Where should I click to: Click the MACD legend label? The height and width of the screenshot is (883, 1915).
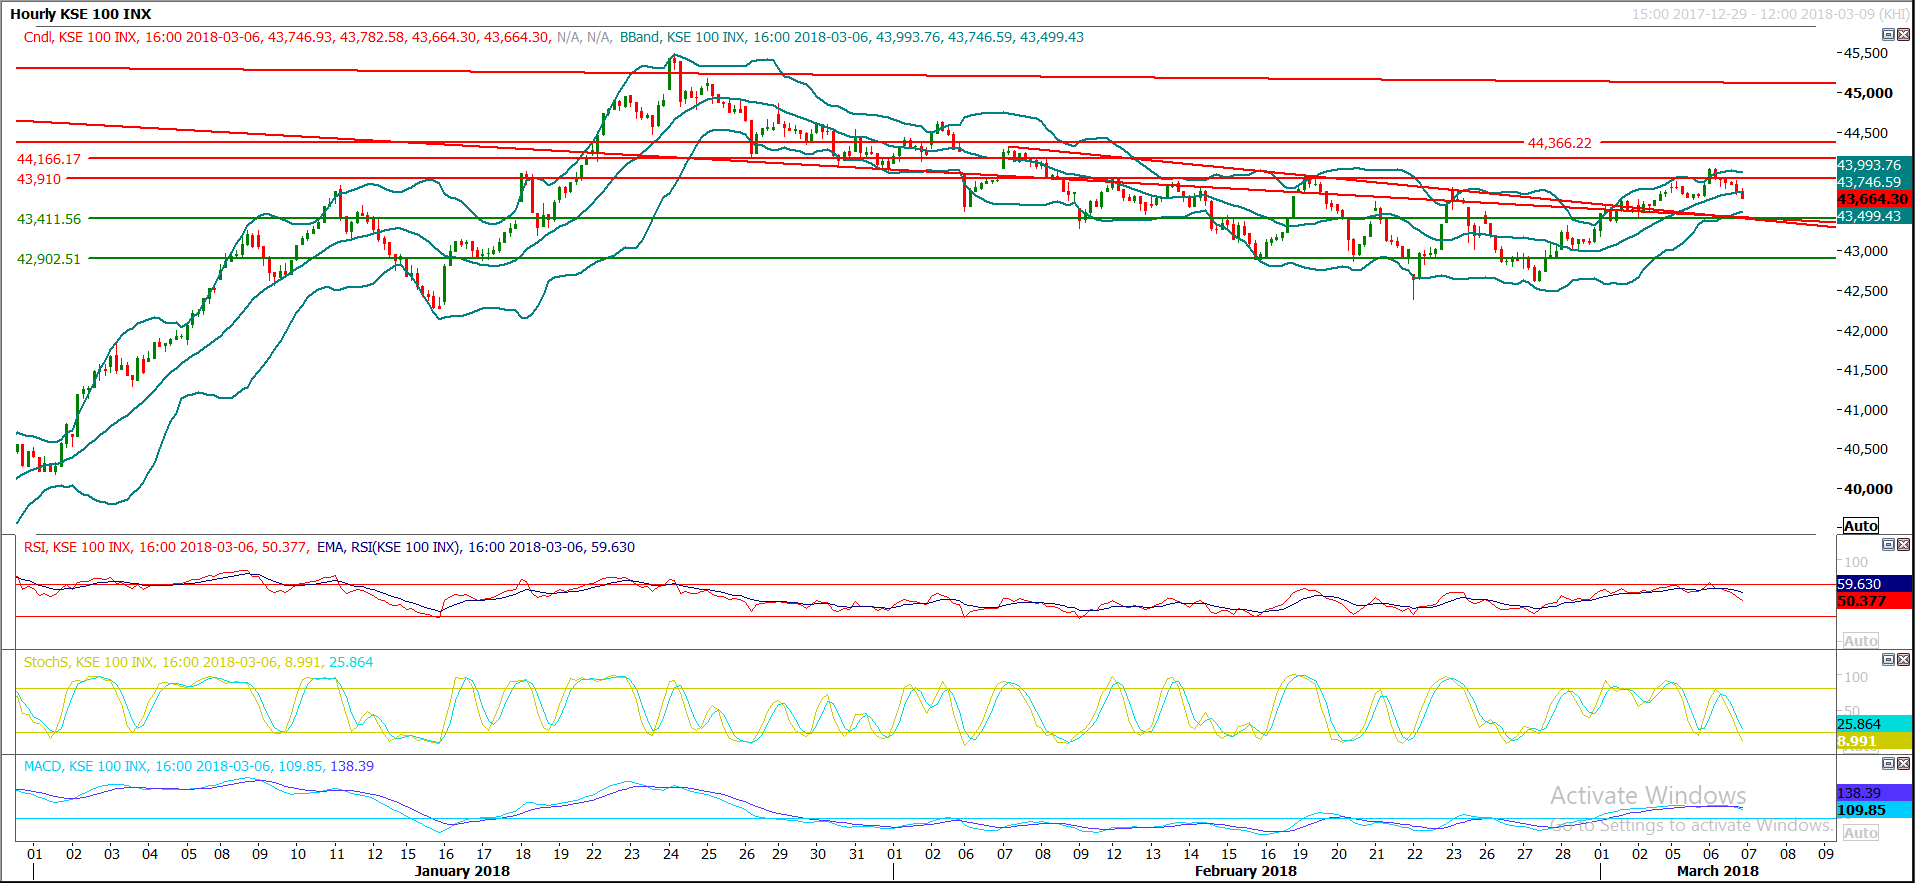click(x=199, y=766)
